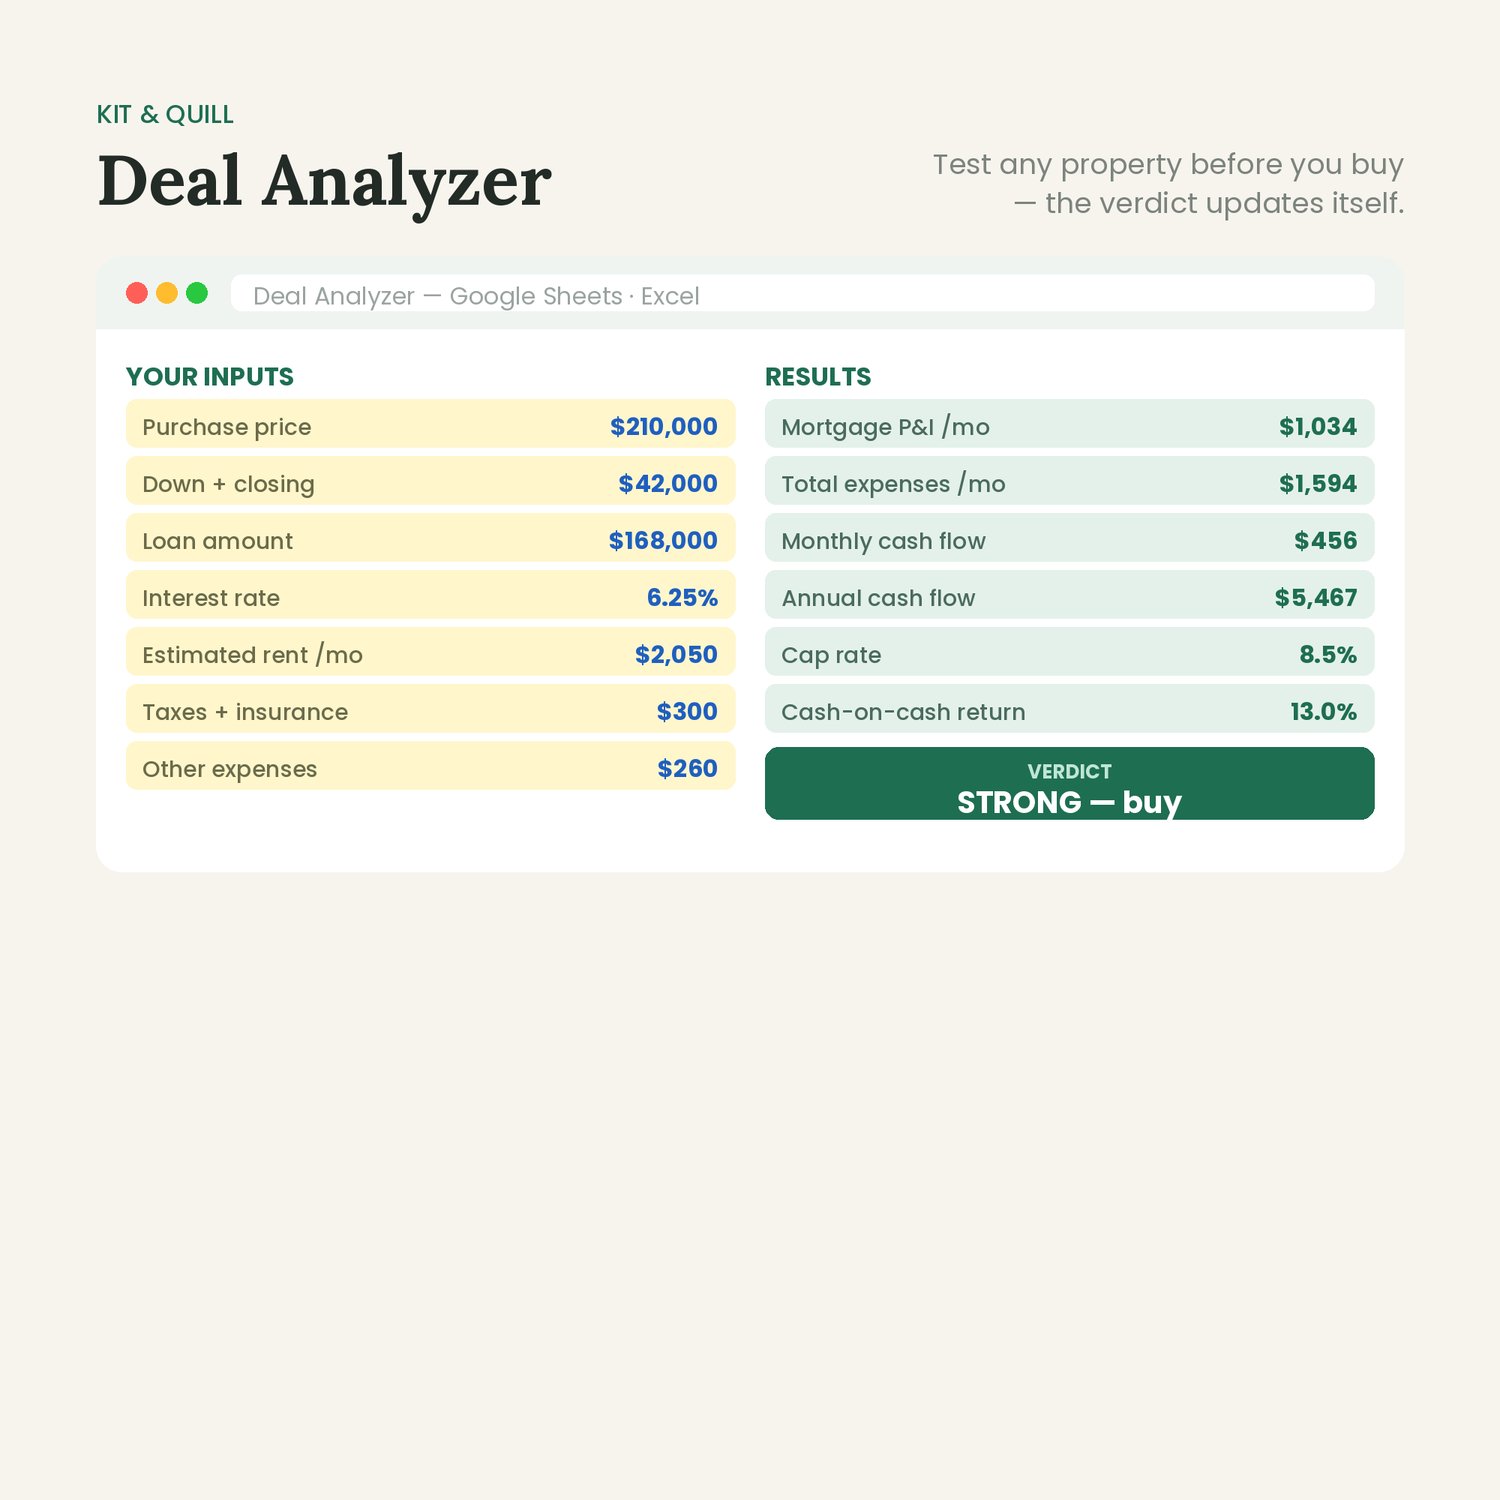
Task: Click the Total expenses /mo result row
Action: [1070, 481]
